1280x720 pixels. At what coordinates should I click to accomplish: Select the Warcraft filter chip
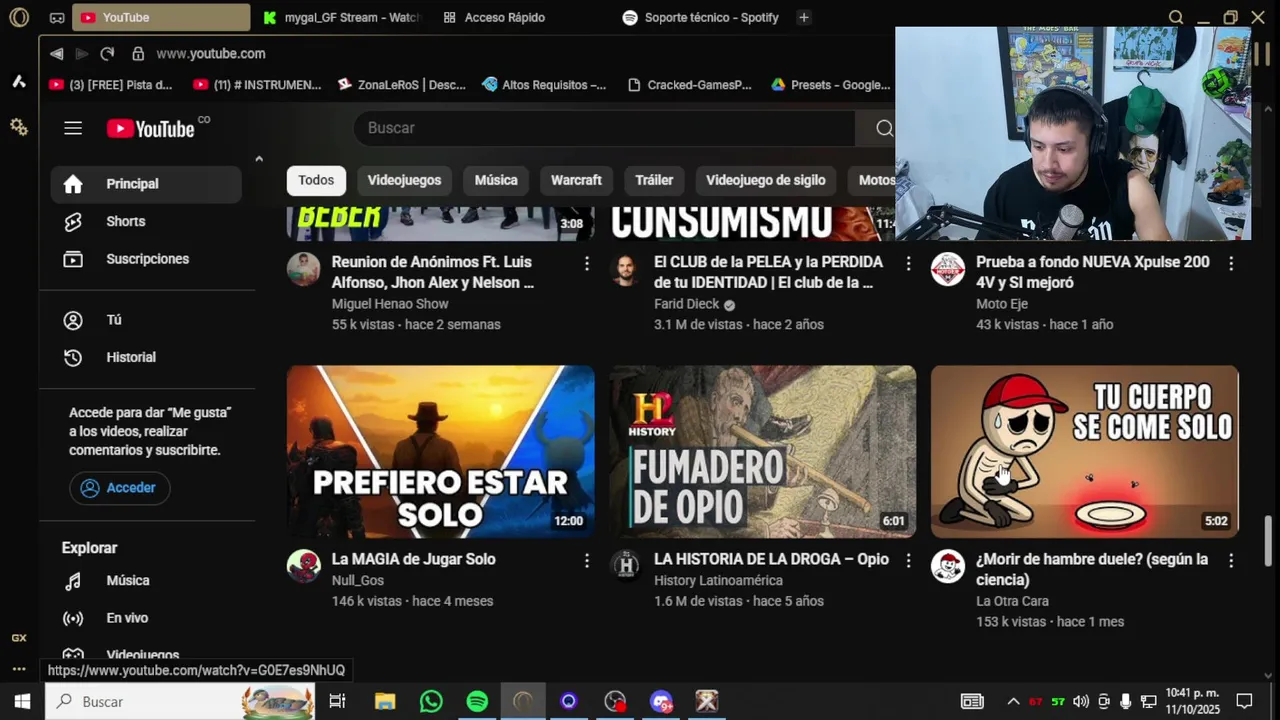[576, 180]
